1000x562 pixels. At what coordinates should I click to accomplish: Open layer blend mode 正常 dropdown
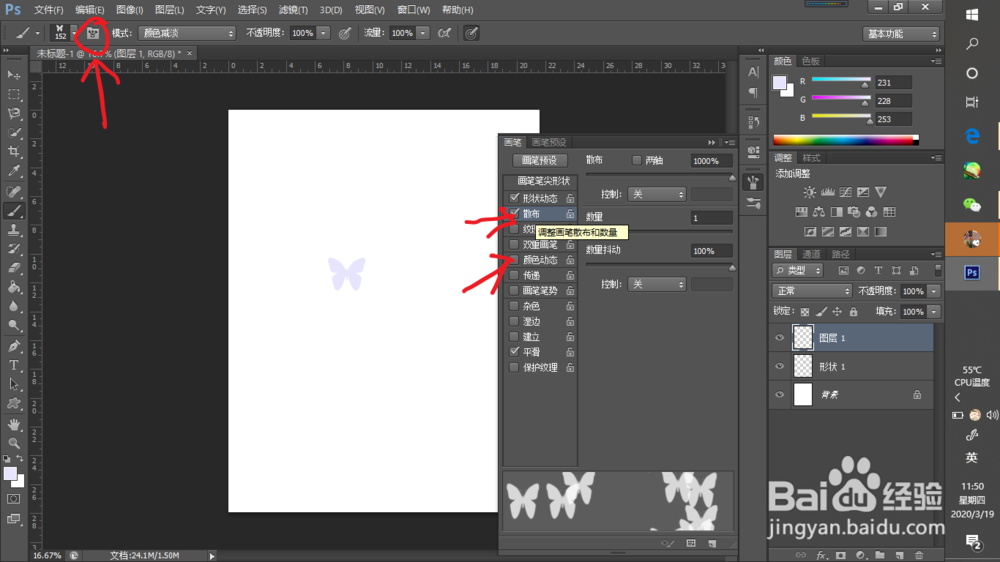(x=812, y=291)
